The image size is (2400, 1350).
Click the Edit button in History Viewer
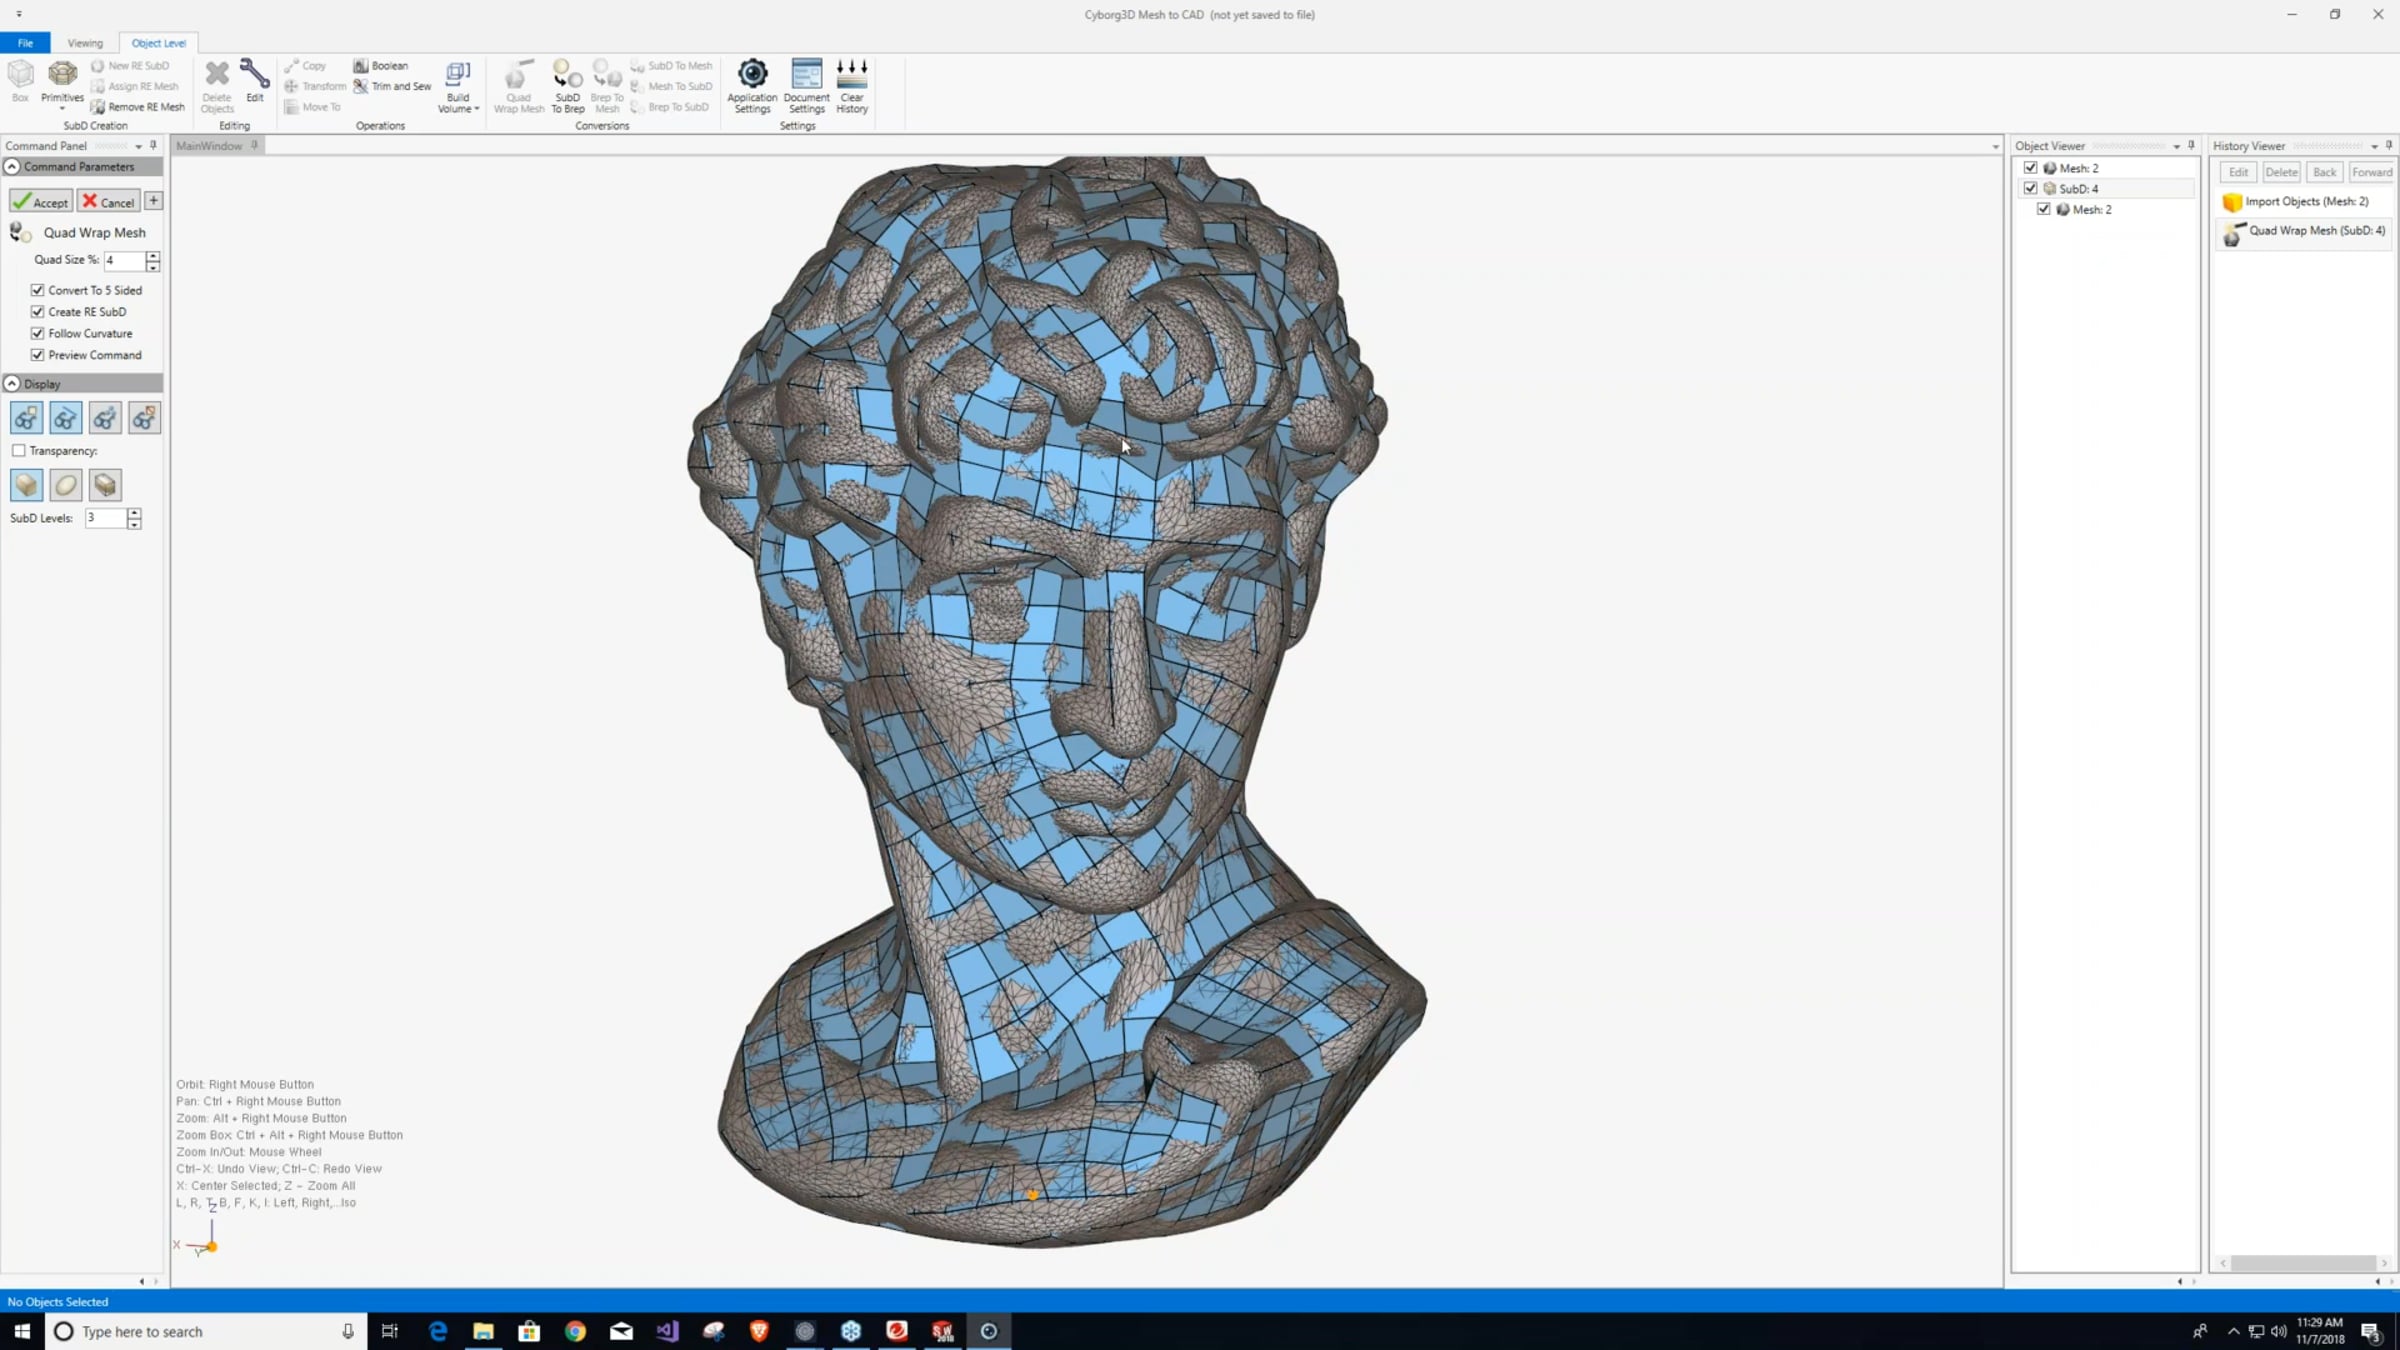coord(2238,172)
